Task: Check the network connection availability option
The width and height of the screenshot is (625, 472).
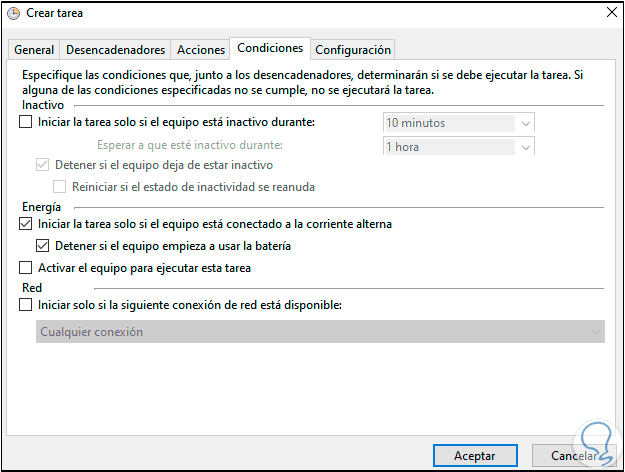Action: (x=26, y=305)
